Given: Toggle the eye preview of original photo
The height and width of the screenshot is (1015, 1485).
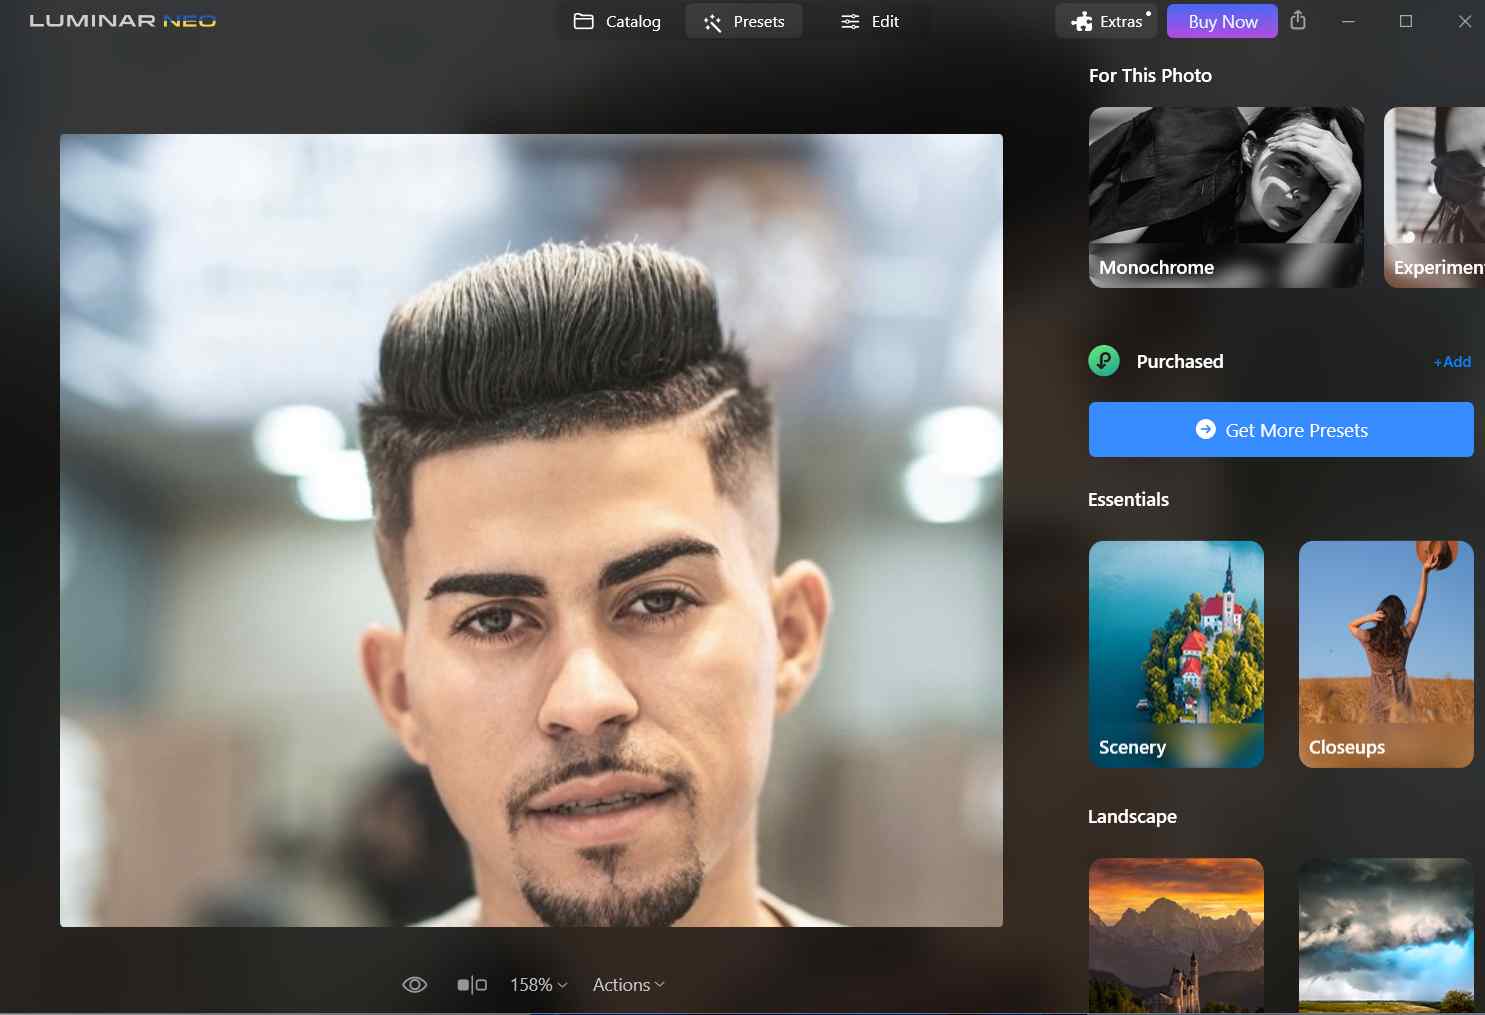Looking at the screenshot, I should coord(414,984).
